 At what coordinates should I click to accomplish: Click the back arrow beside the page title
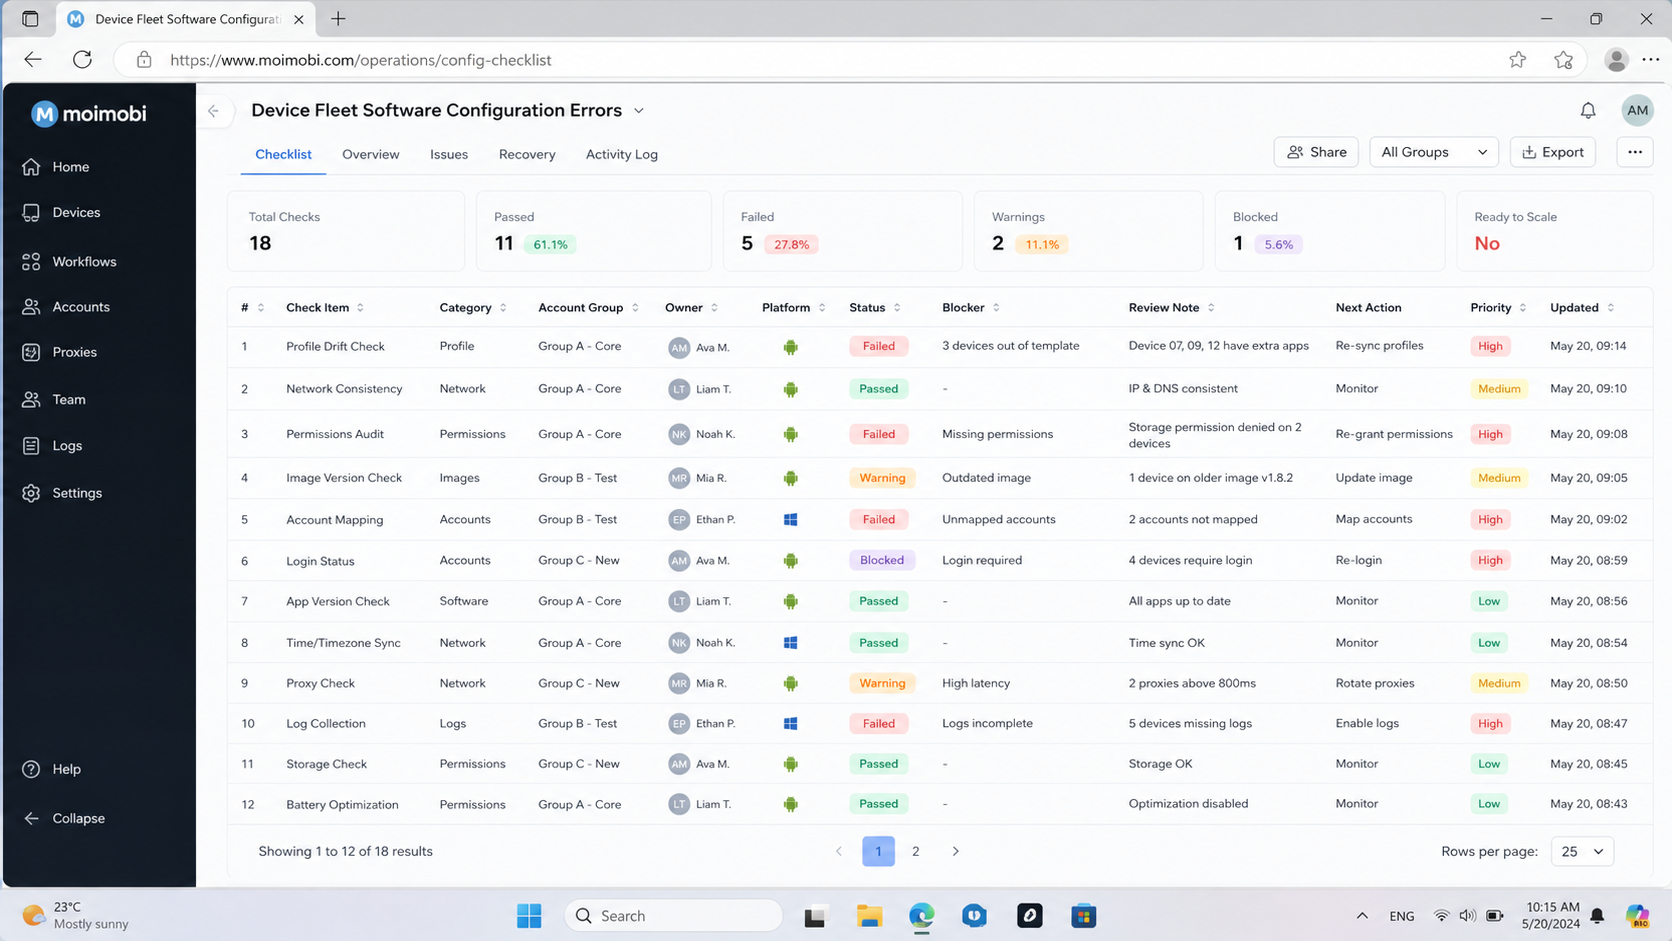click(214, 111)
